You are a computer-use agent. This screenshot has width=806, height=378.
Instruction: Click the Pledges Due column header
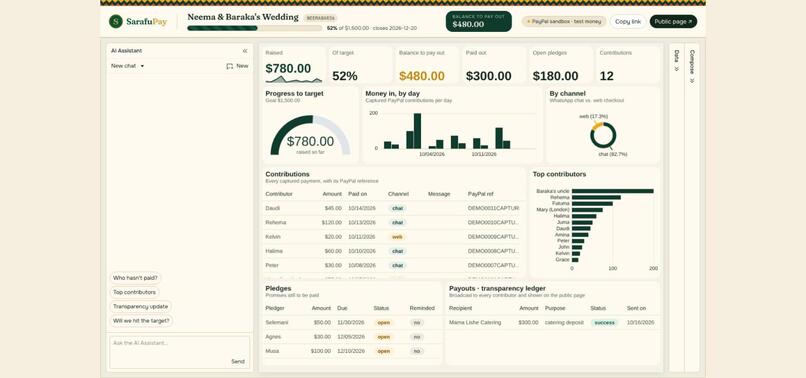coord(342,308)
